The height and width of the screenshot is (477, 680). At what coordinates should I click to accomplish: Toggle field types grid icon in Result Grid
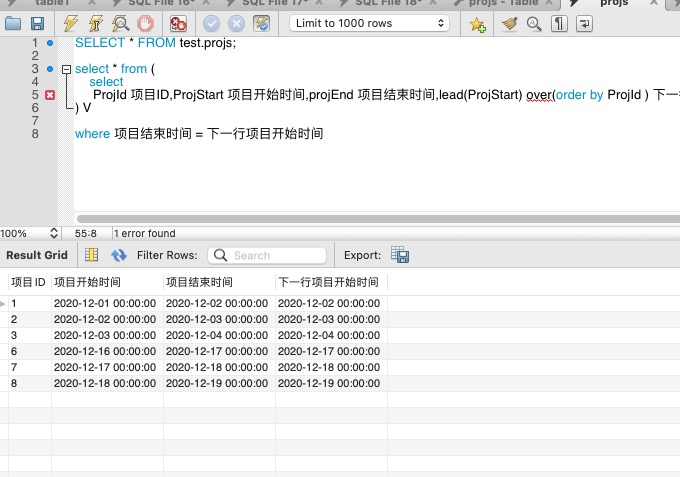pos(92,255)
